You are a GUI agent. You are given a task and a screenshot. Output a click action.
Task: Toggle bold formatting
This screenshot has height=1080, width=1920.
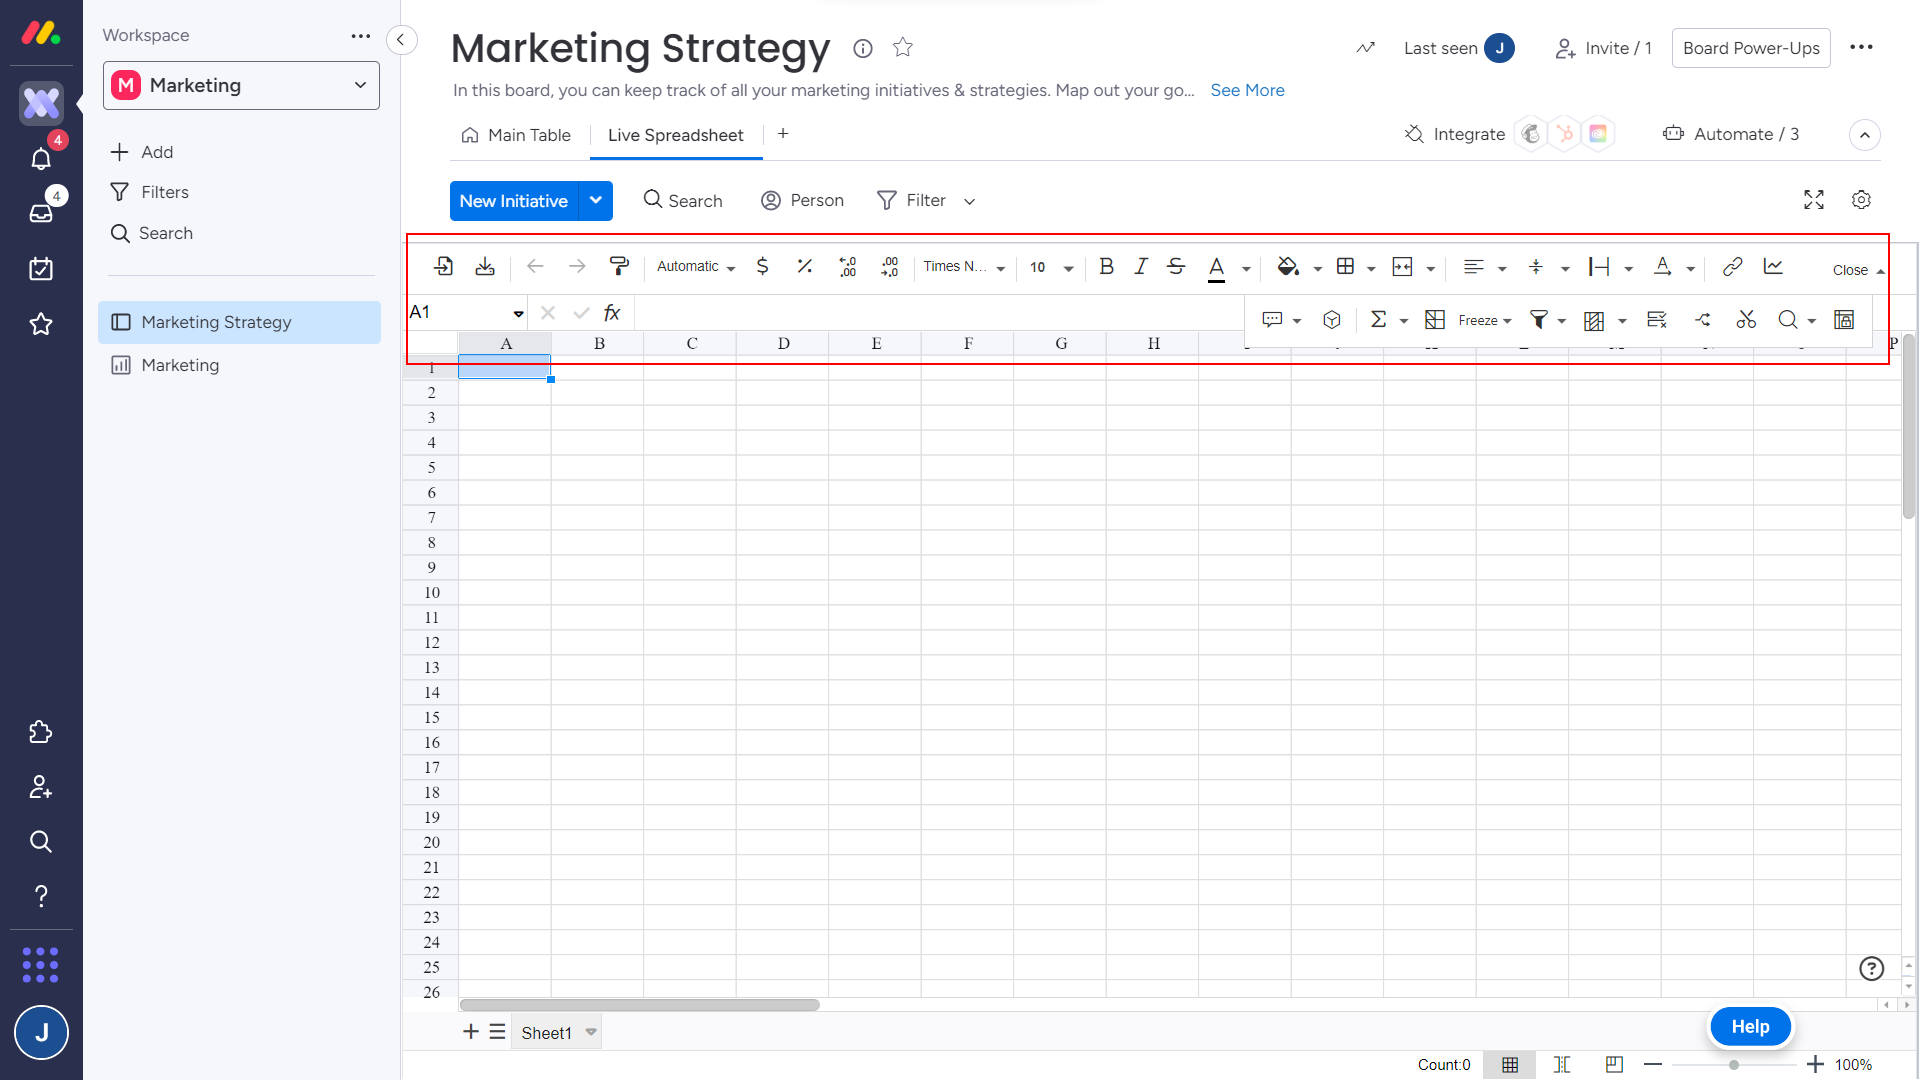point(1106,266)
